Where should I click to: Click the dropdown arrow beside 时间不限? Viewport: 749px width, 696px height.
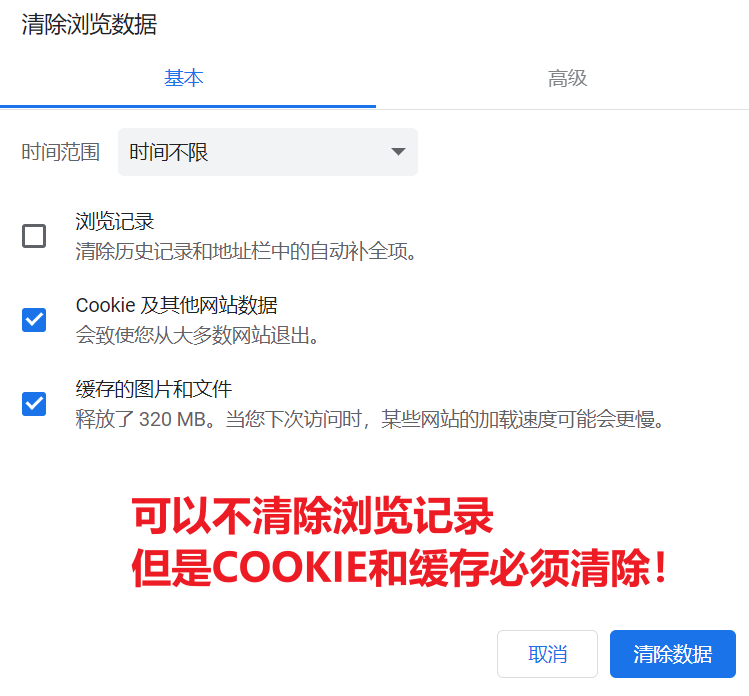coord(398,152)
